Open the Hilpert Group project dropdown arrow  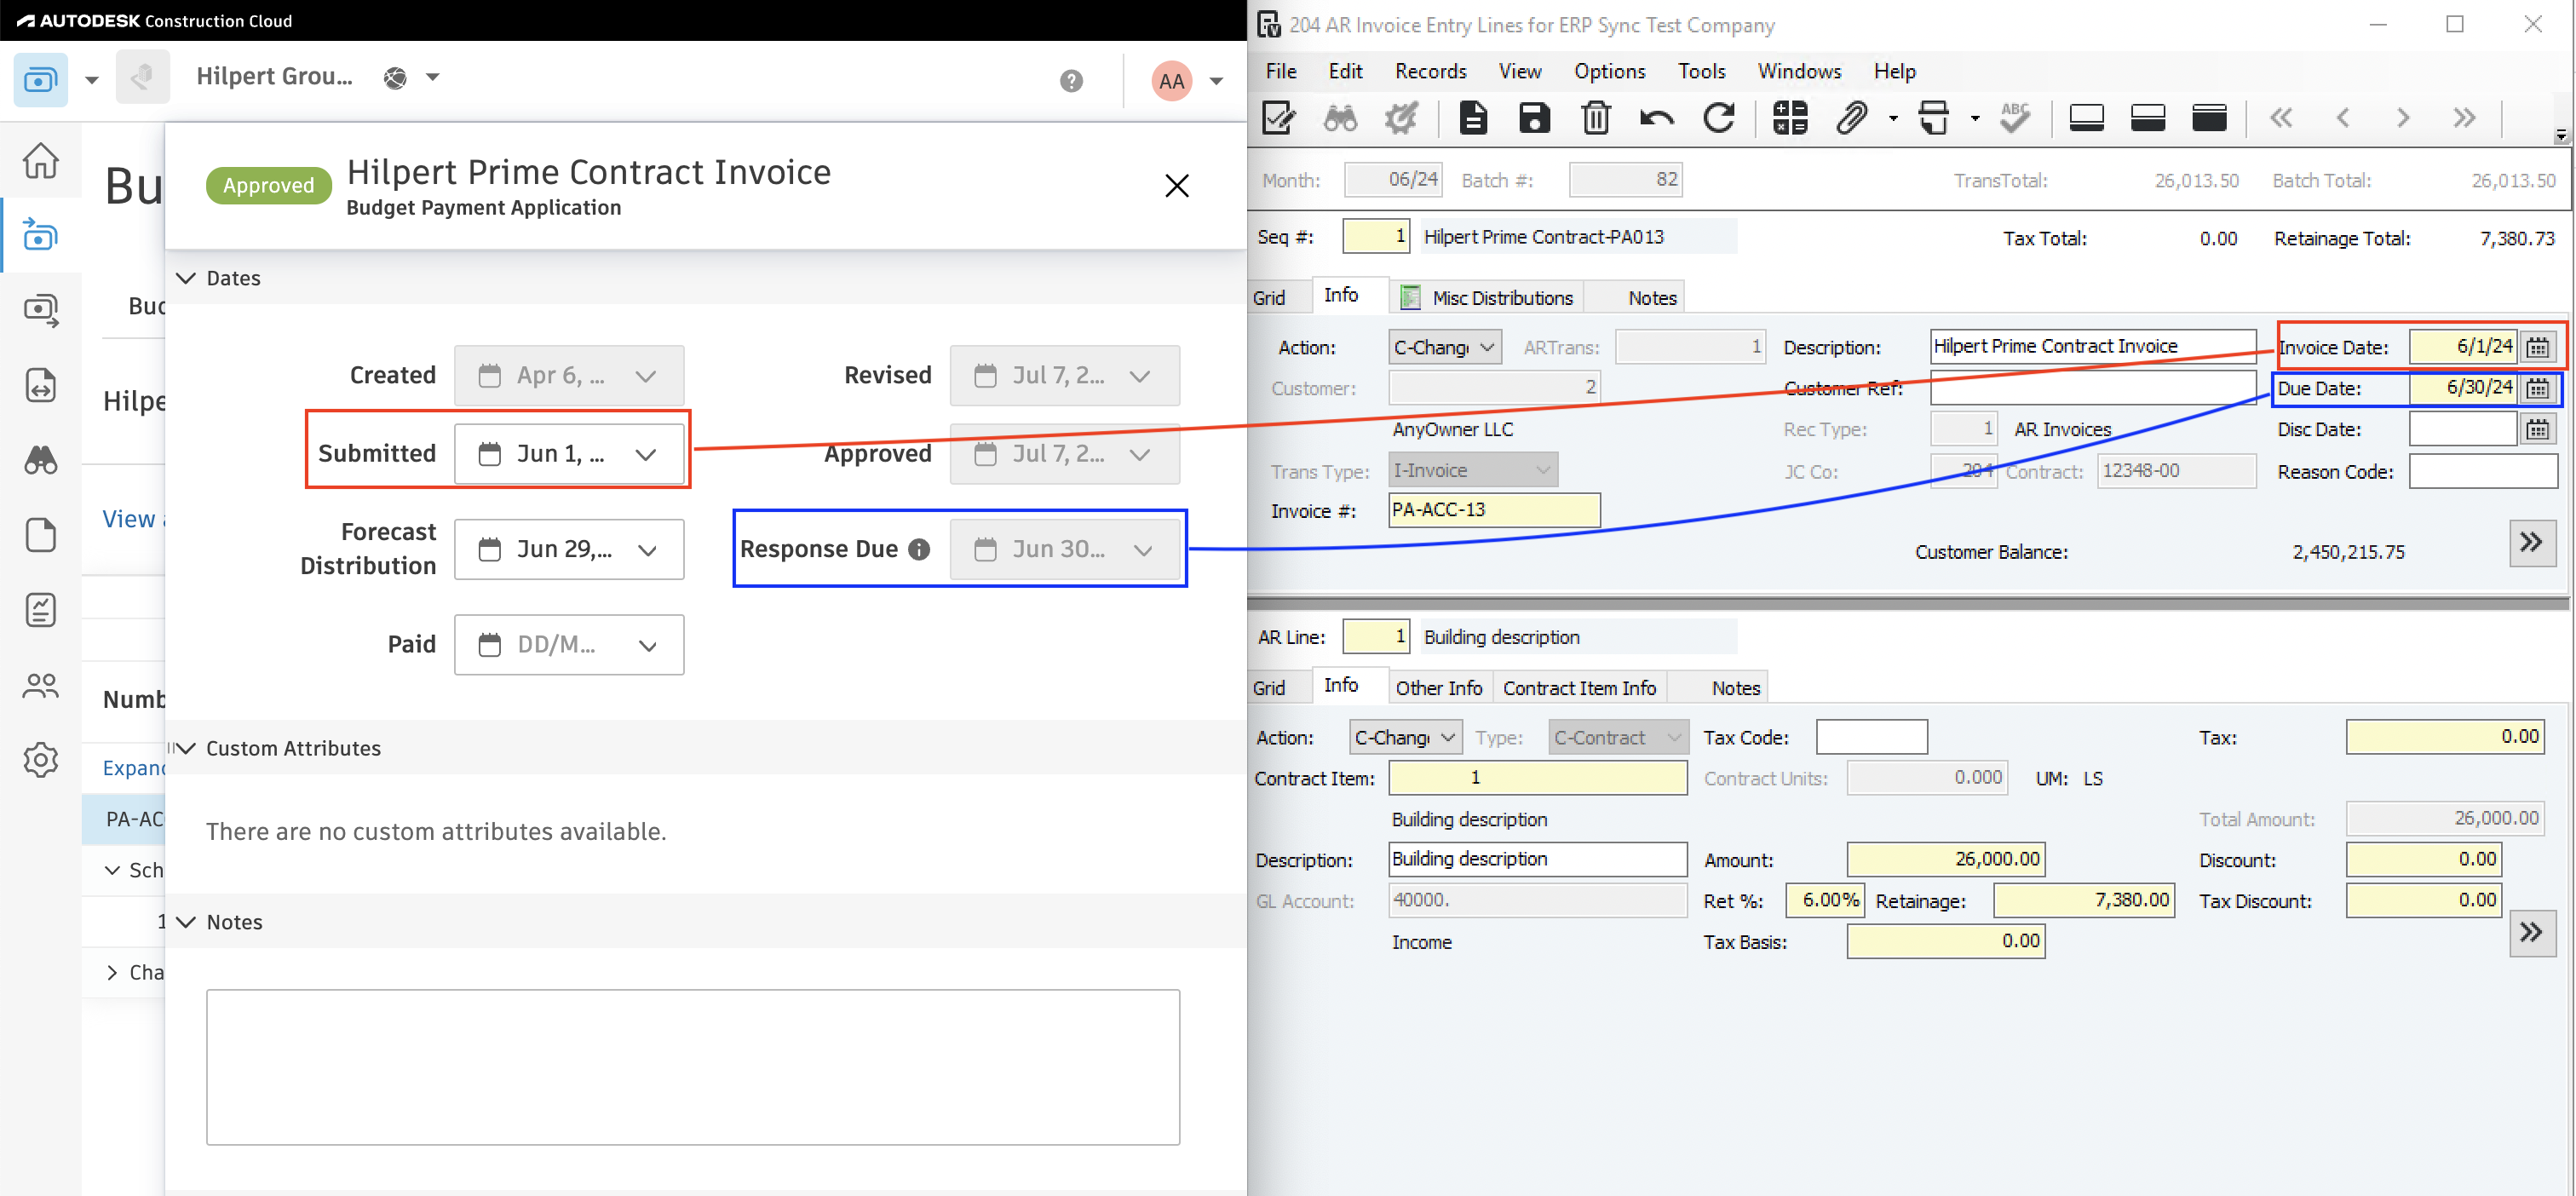click(x=433, y=77)
